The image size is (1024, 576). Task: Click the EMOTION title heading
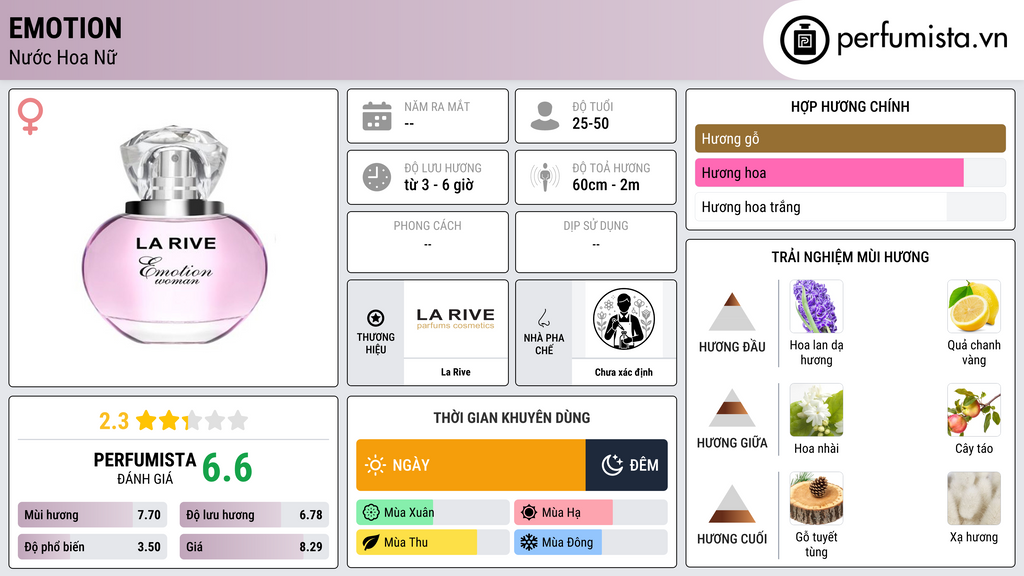click(x=65, y=28)
